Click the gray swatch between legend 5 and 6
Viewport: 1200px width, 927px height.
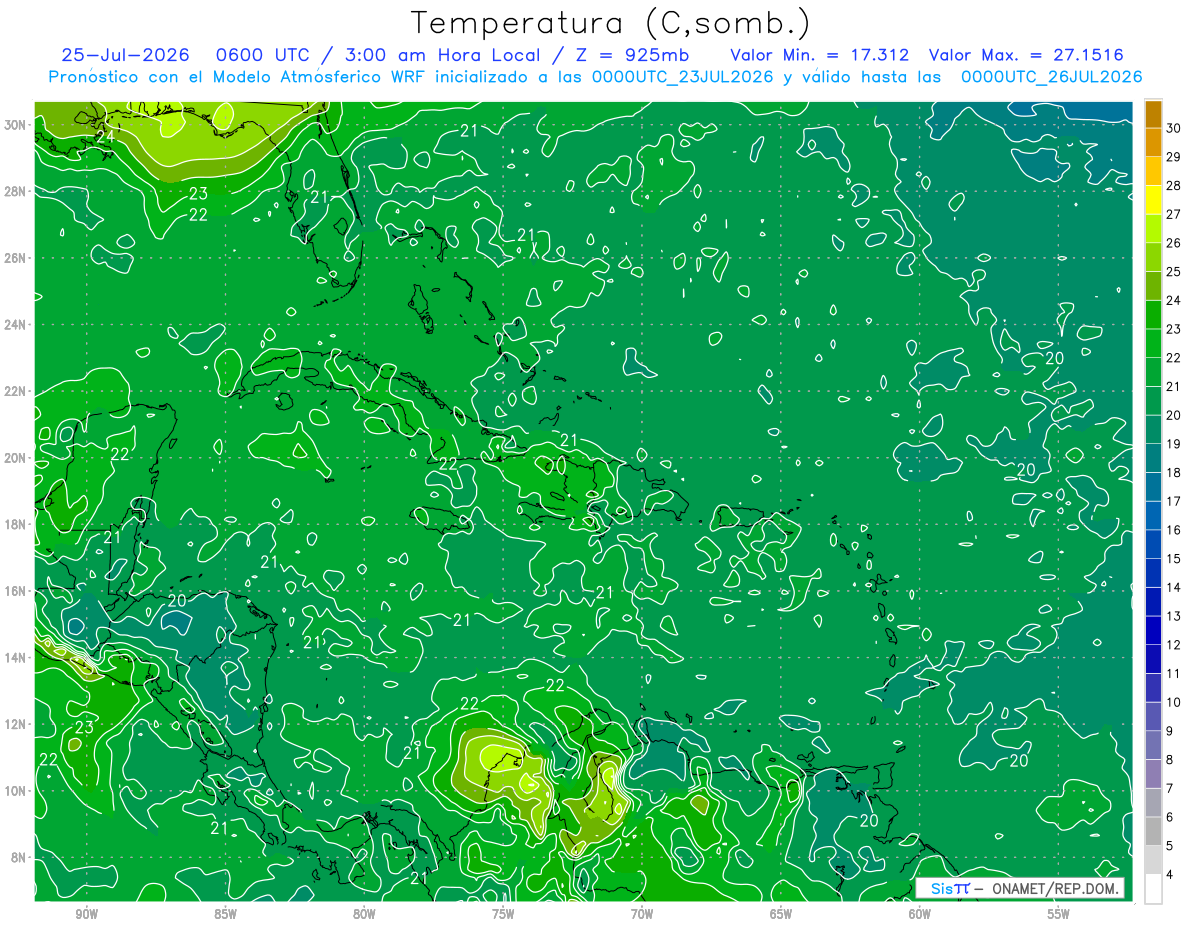tap(1153, 832)
